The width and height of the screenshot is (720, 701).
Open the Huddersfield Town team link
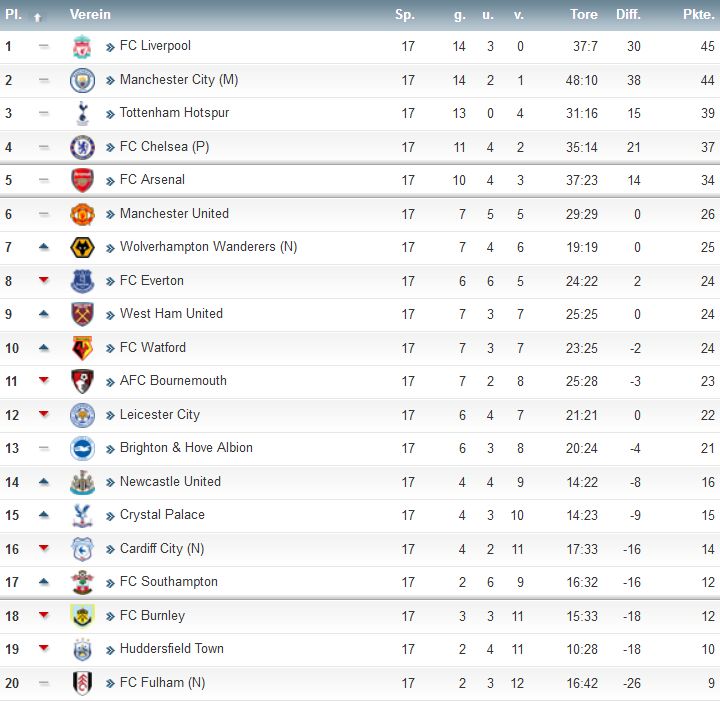coord(172,649)
